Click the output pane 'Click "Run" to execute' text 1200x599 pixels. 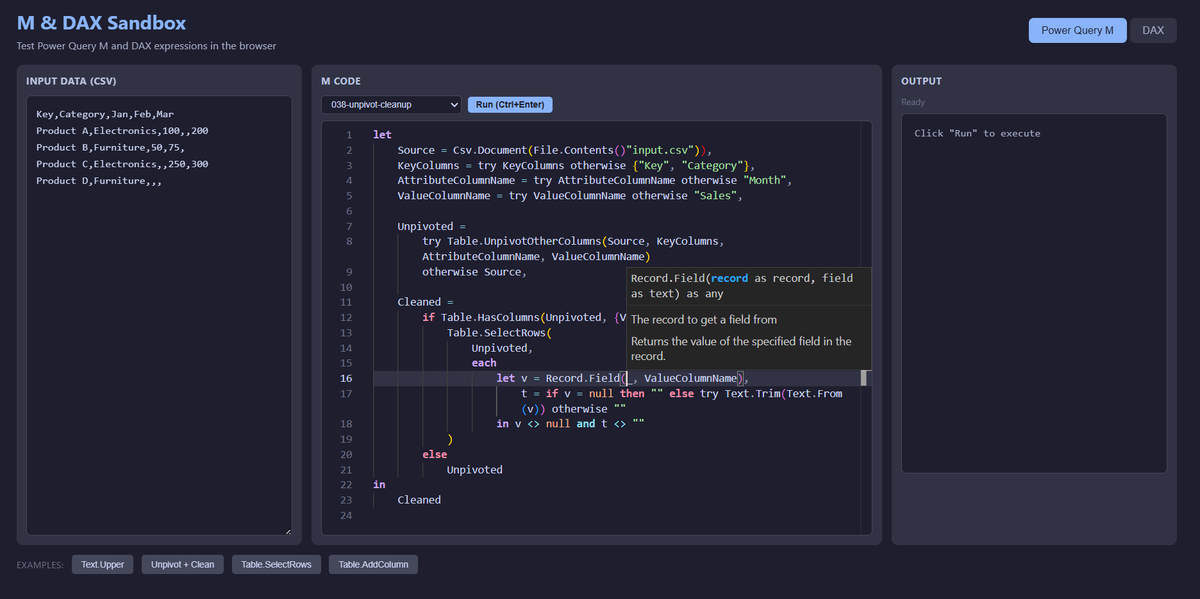coord(977,133)
